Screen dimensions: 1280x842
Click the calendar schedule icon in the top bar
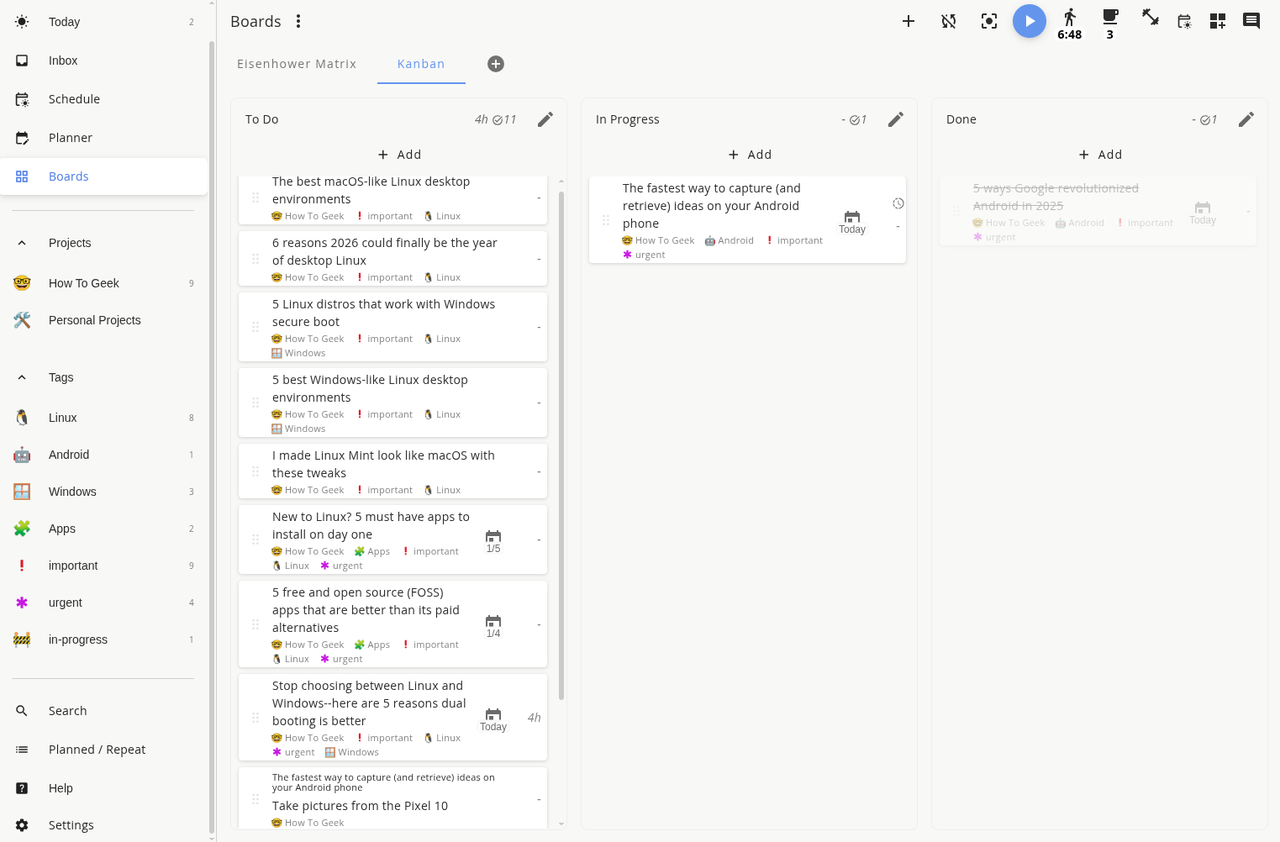coord(1184,20)
